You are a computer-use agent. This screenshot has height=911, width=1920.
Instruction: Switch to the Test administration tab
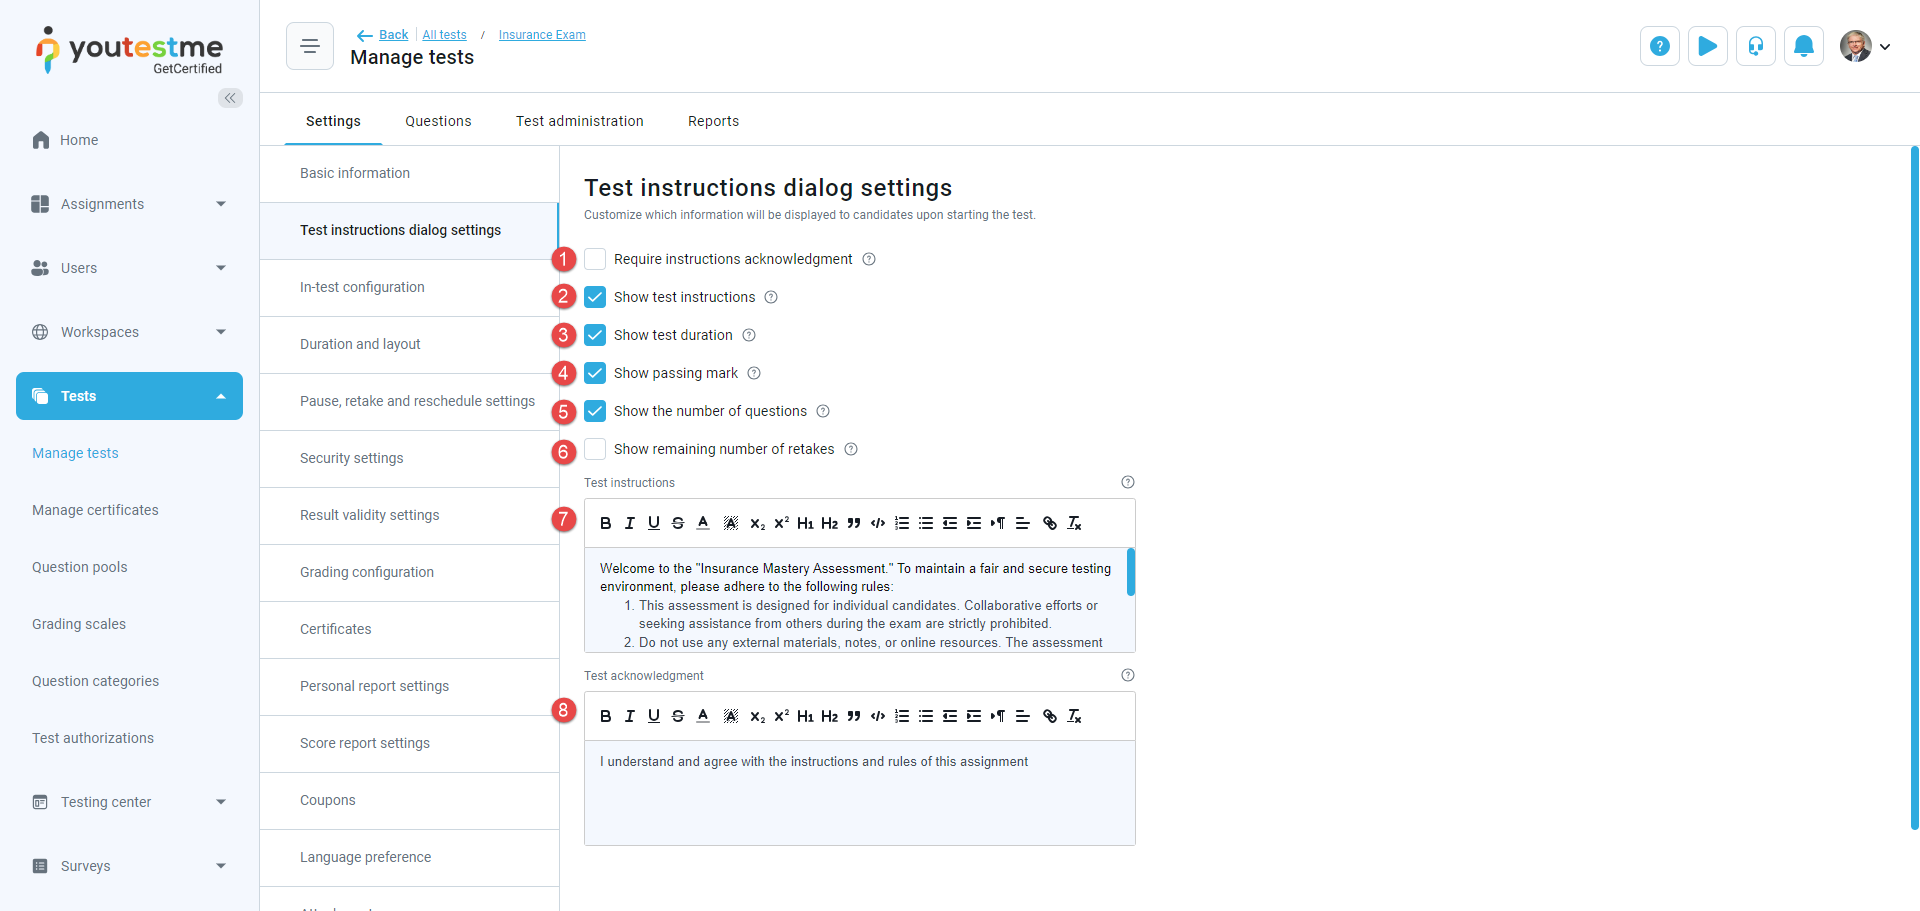(580, 121)
